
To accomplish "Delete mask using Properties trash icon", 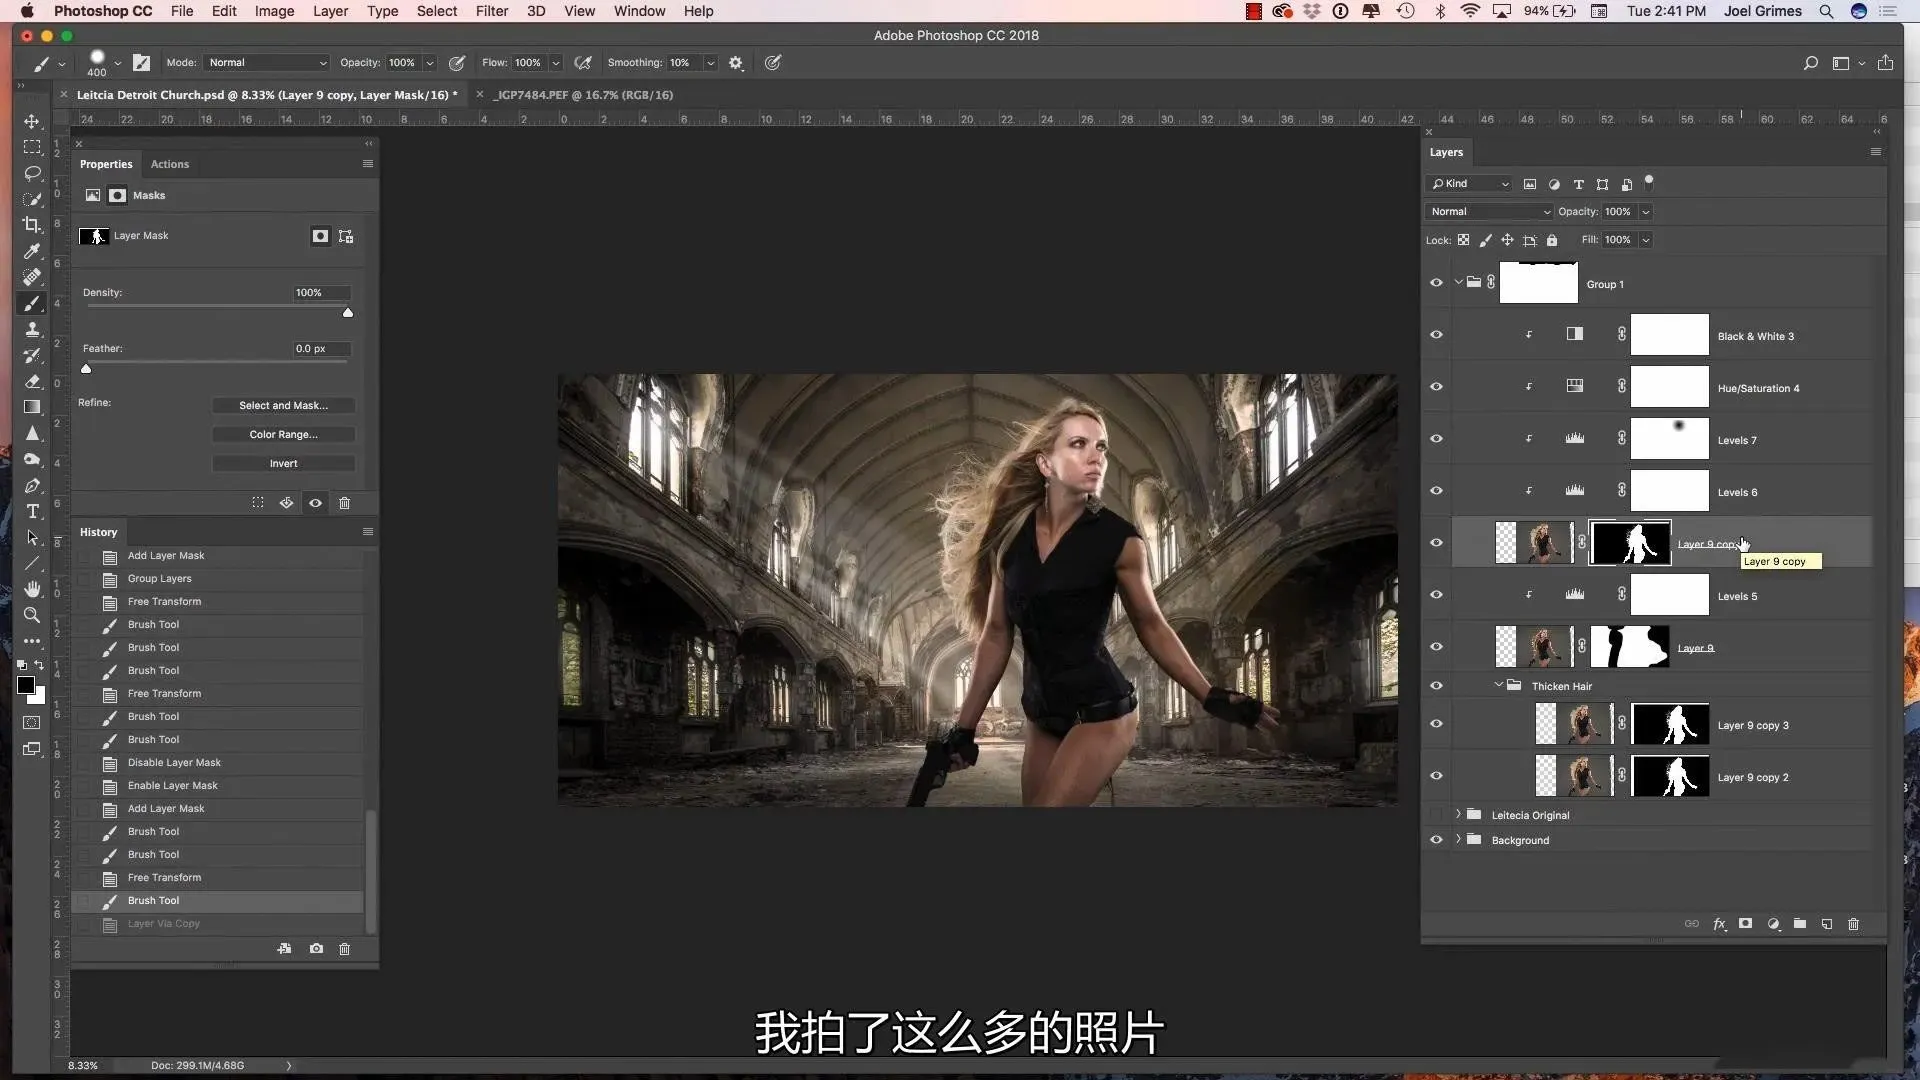I will (344, 503).
